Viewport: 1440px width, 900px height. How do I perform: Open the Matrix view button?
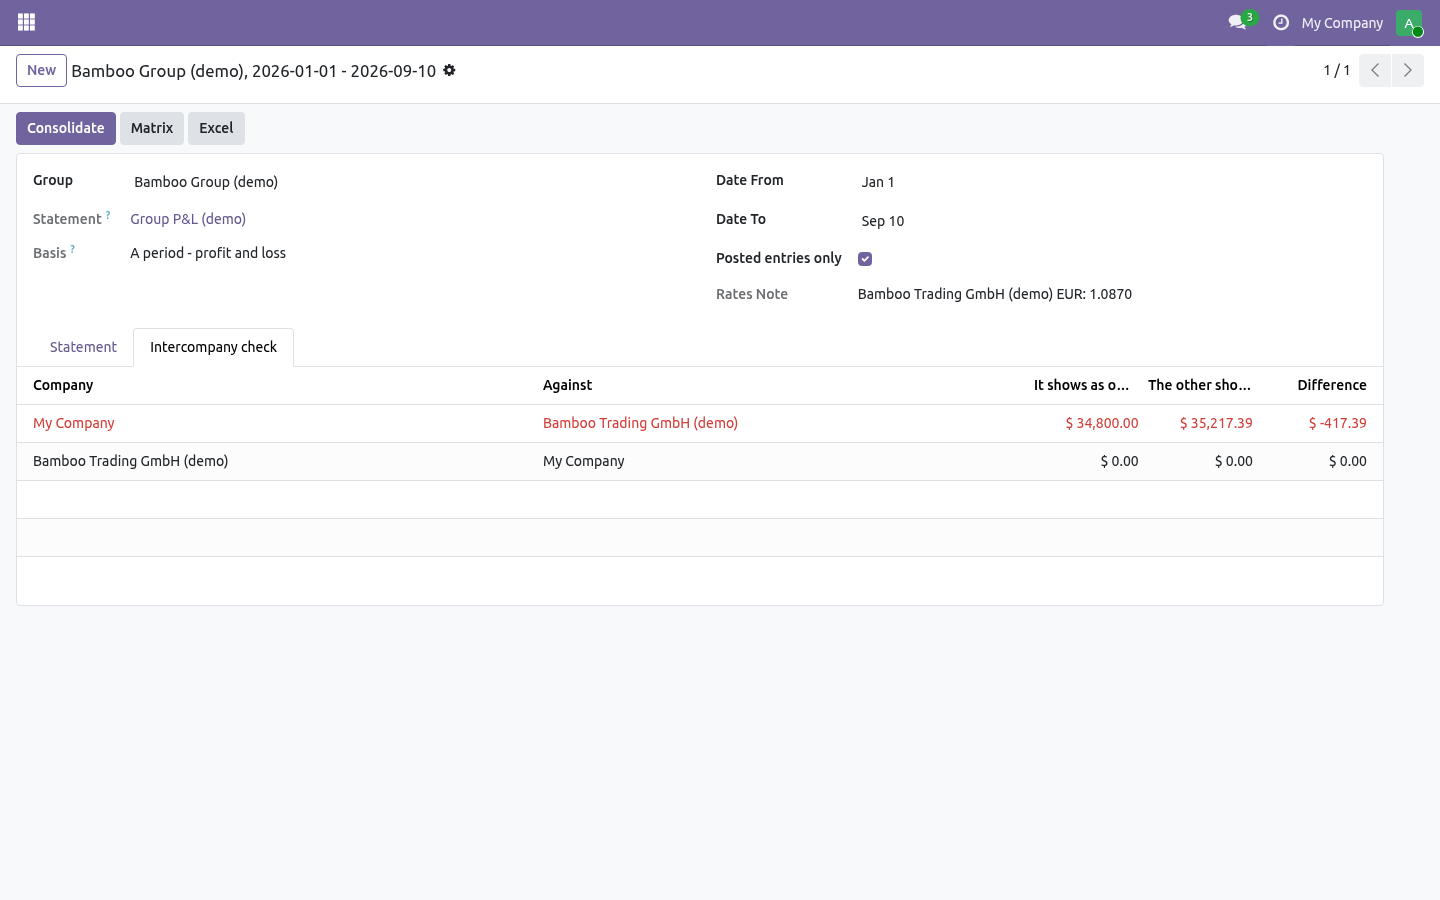(152, 128)
